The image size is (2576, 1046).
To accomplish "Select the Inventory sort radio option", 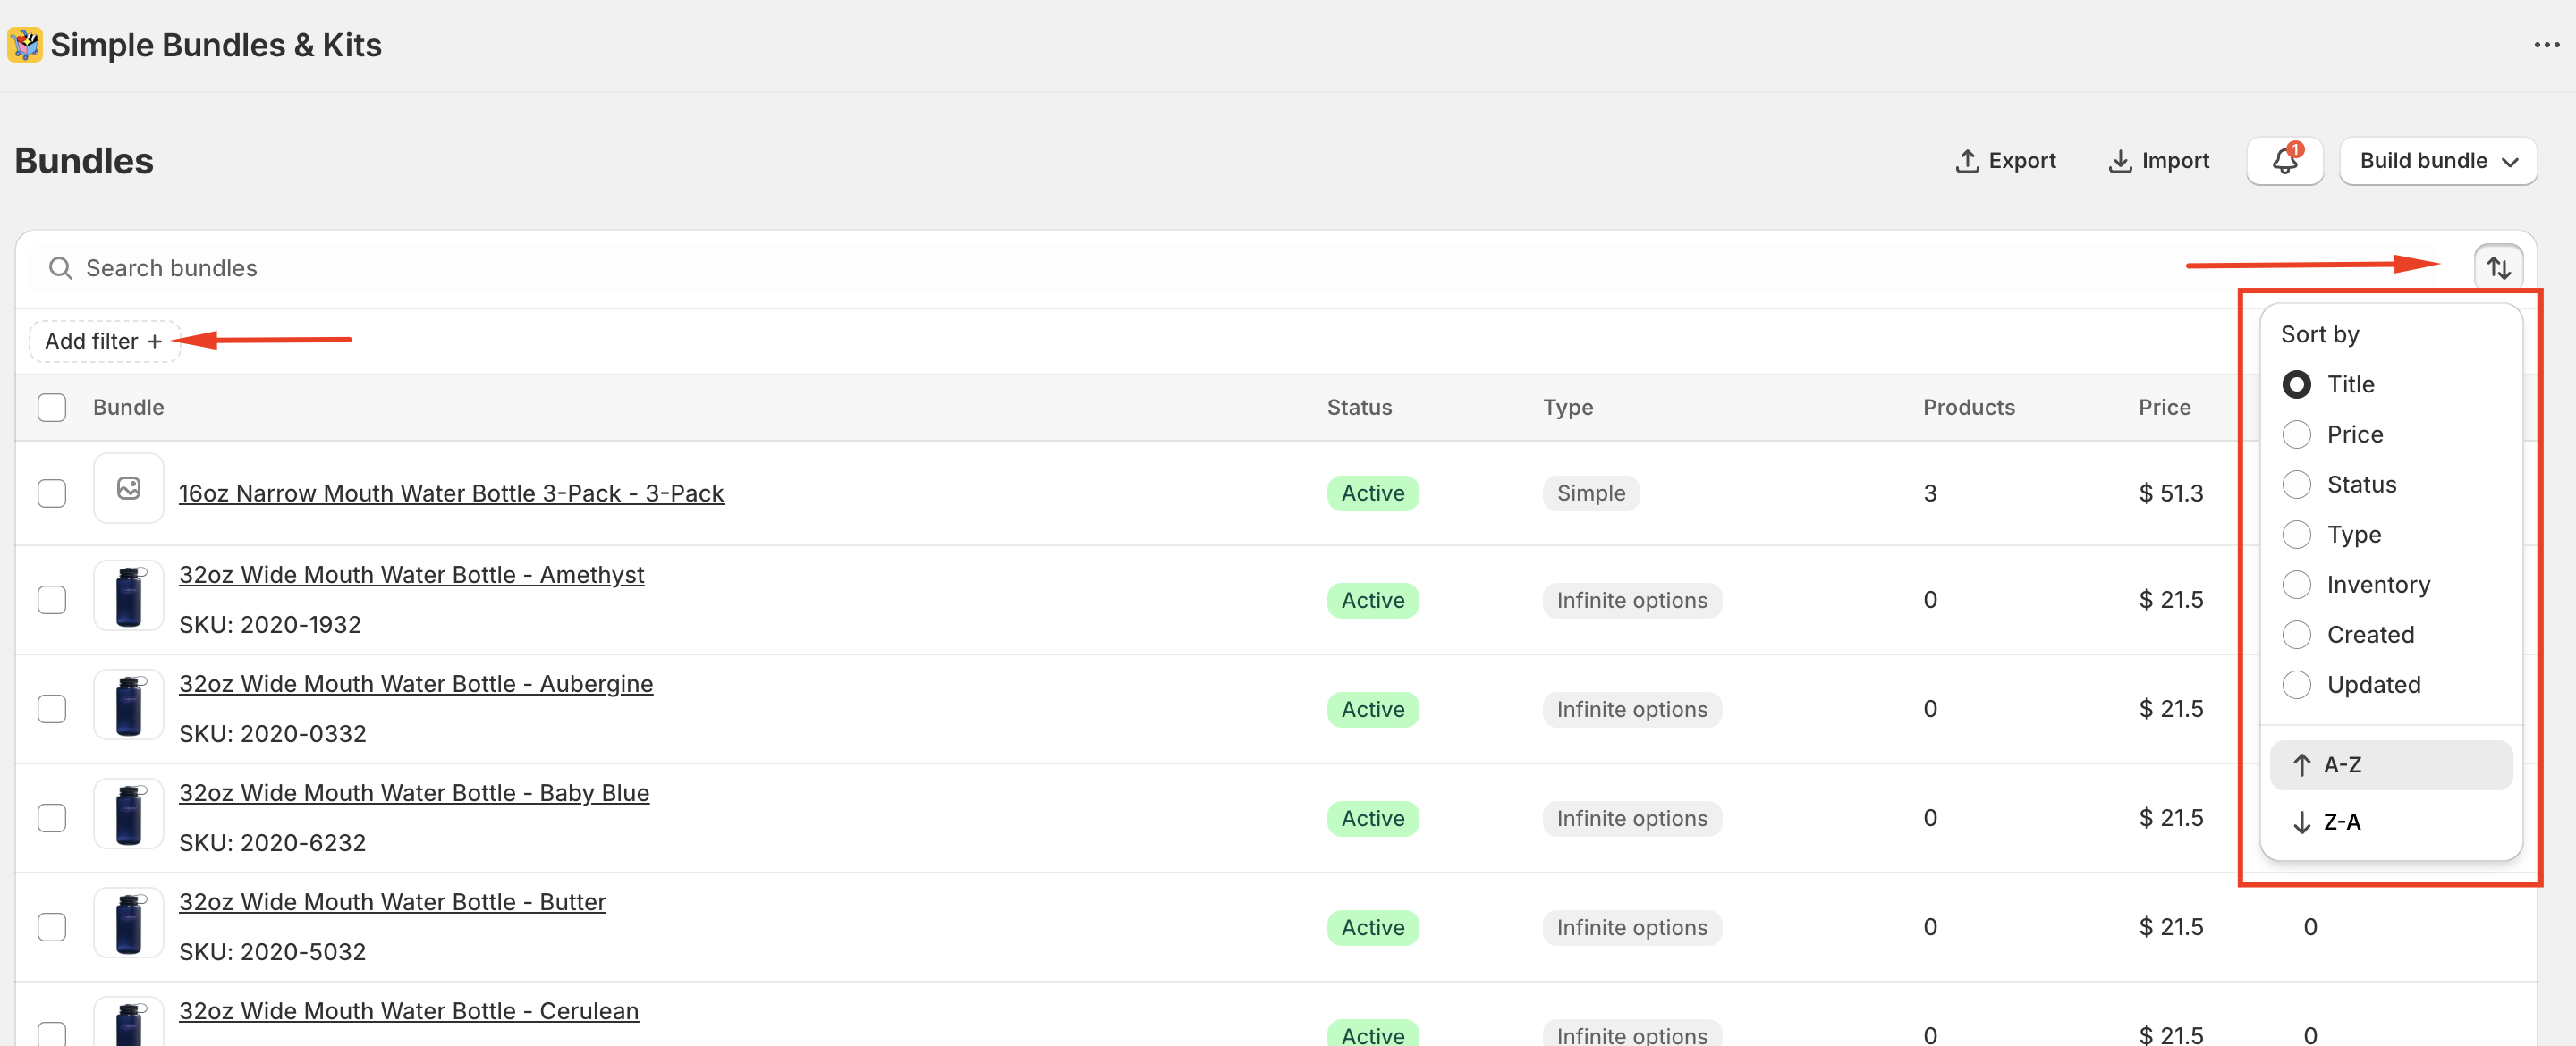I will click(2296, 584).
